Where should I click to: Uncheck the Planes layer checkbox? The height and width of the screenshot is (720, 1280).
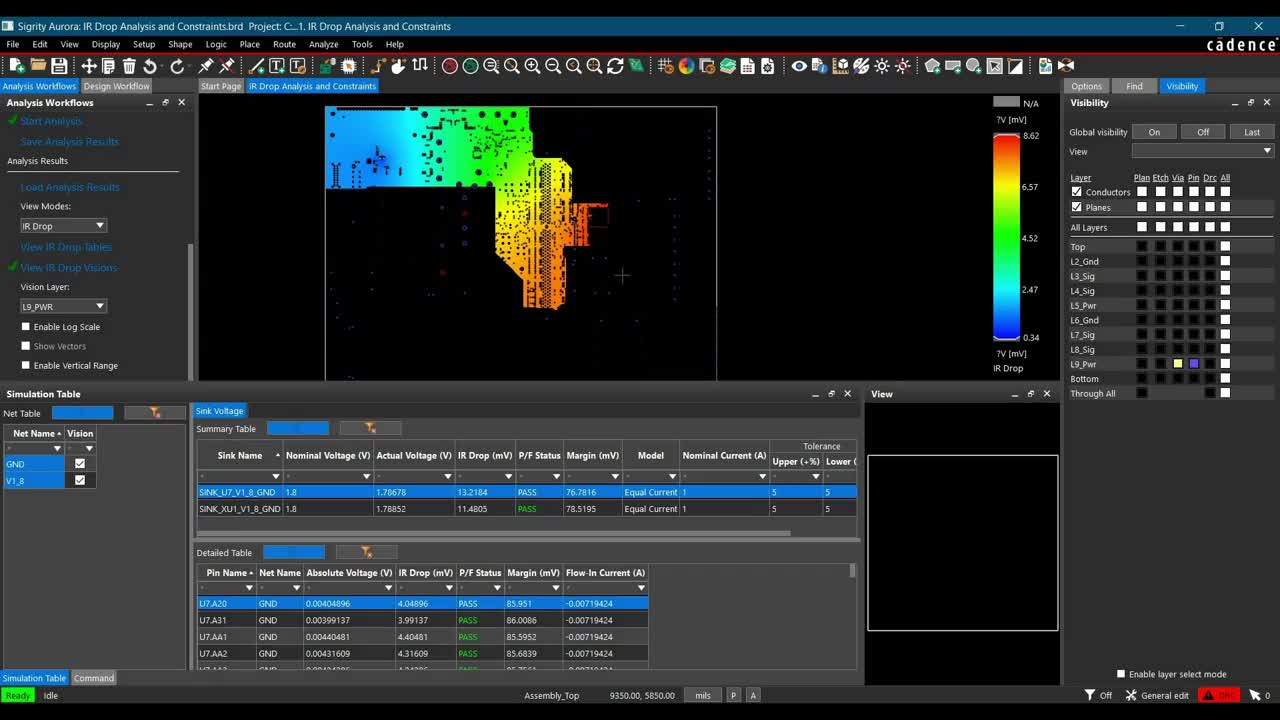coord(1077,207)
